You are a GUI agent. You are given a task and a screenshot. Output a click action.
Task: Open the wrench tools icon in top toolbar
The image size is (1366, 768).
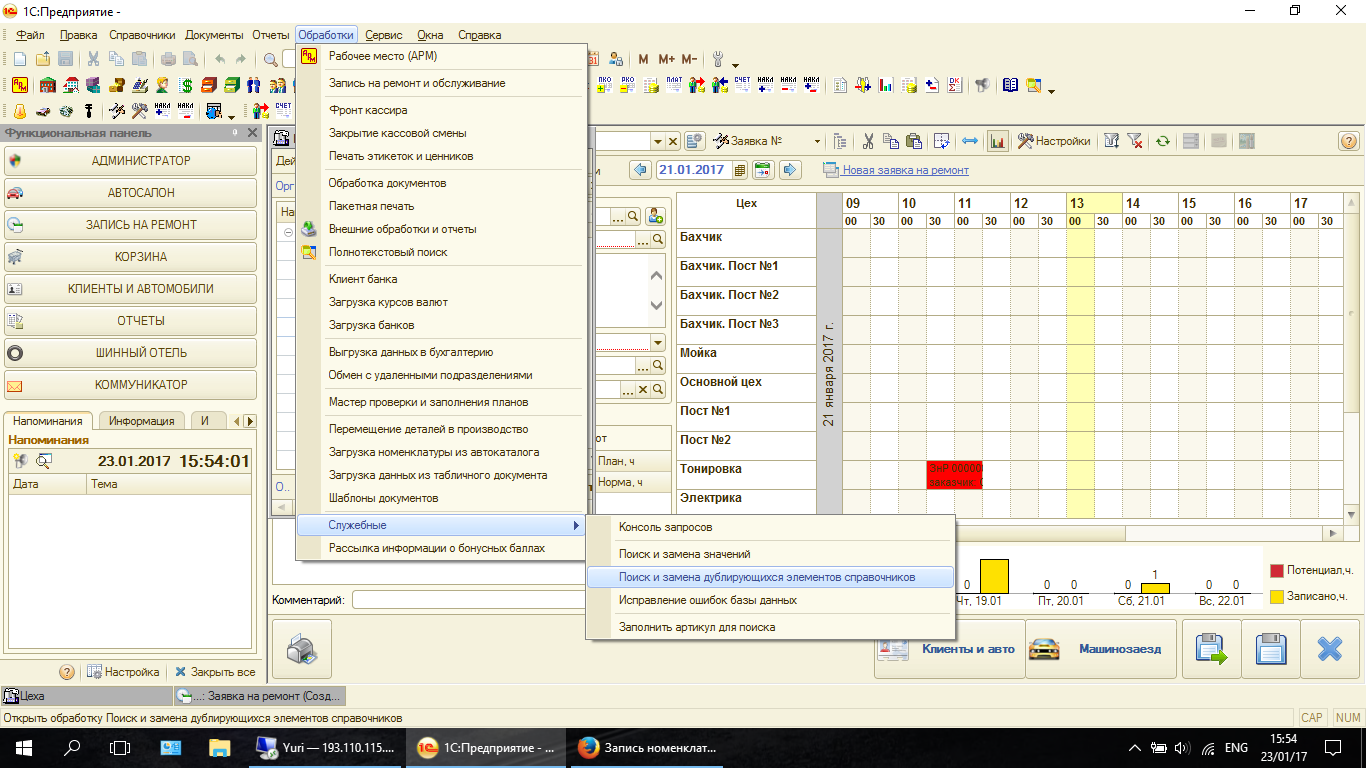pos(719,59)
